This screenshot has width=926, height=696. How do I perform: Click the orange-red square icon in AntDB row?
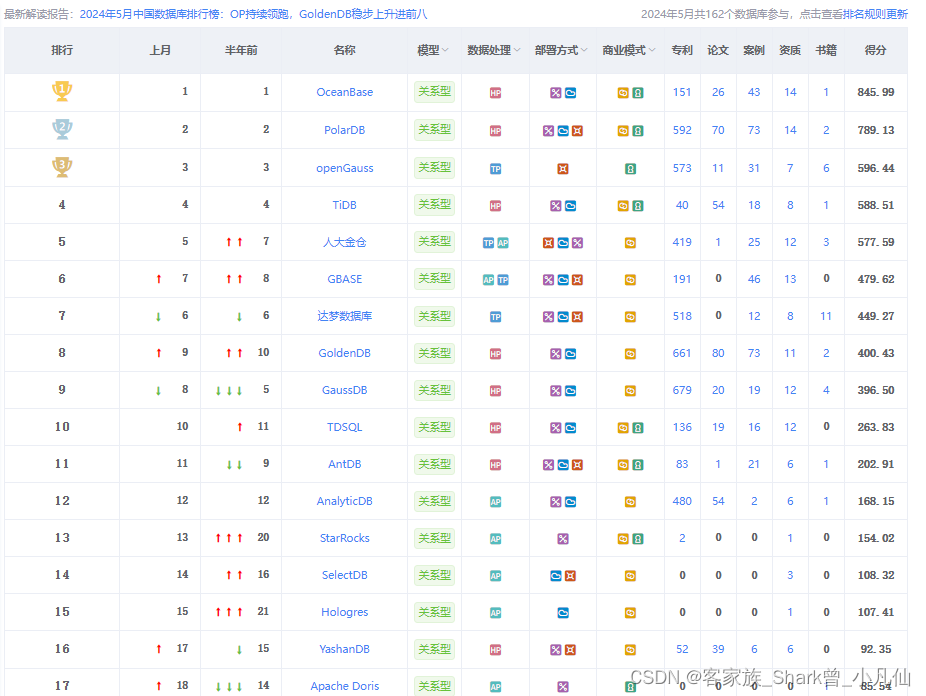(x=578, y=465)
